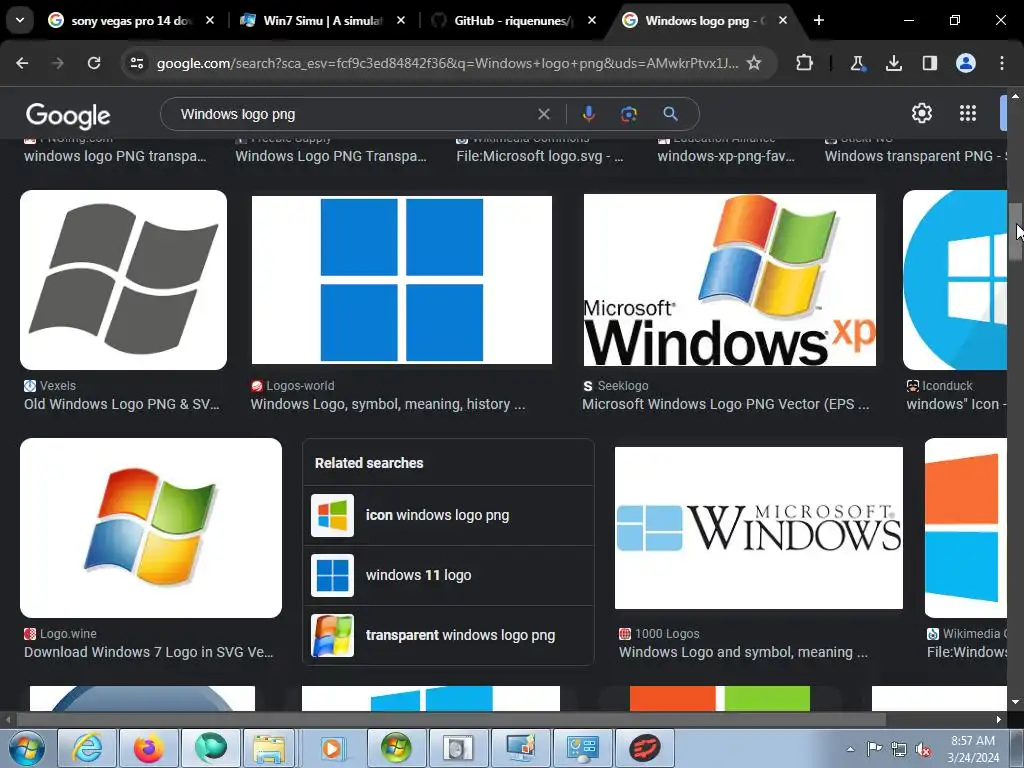Open the grey old Windows logo thumbnail

tap(123, 280)
